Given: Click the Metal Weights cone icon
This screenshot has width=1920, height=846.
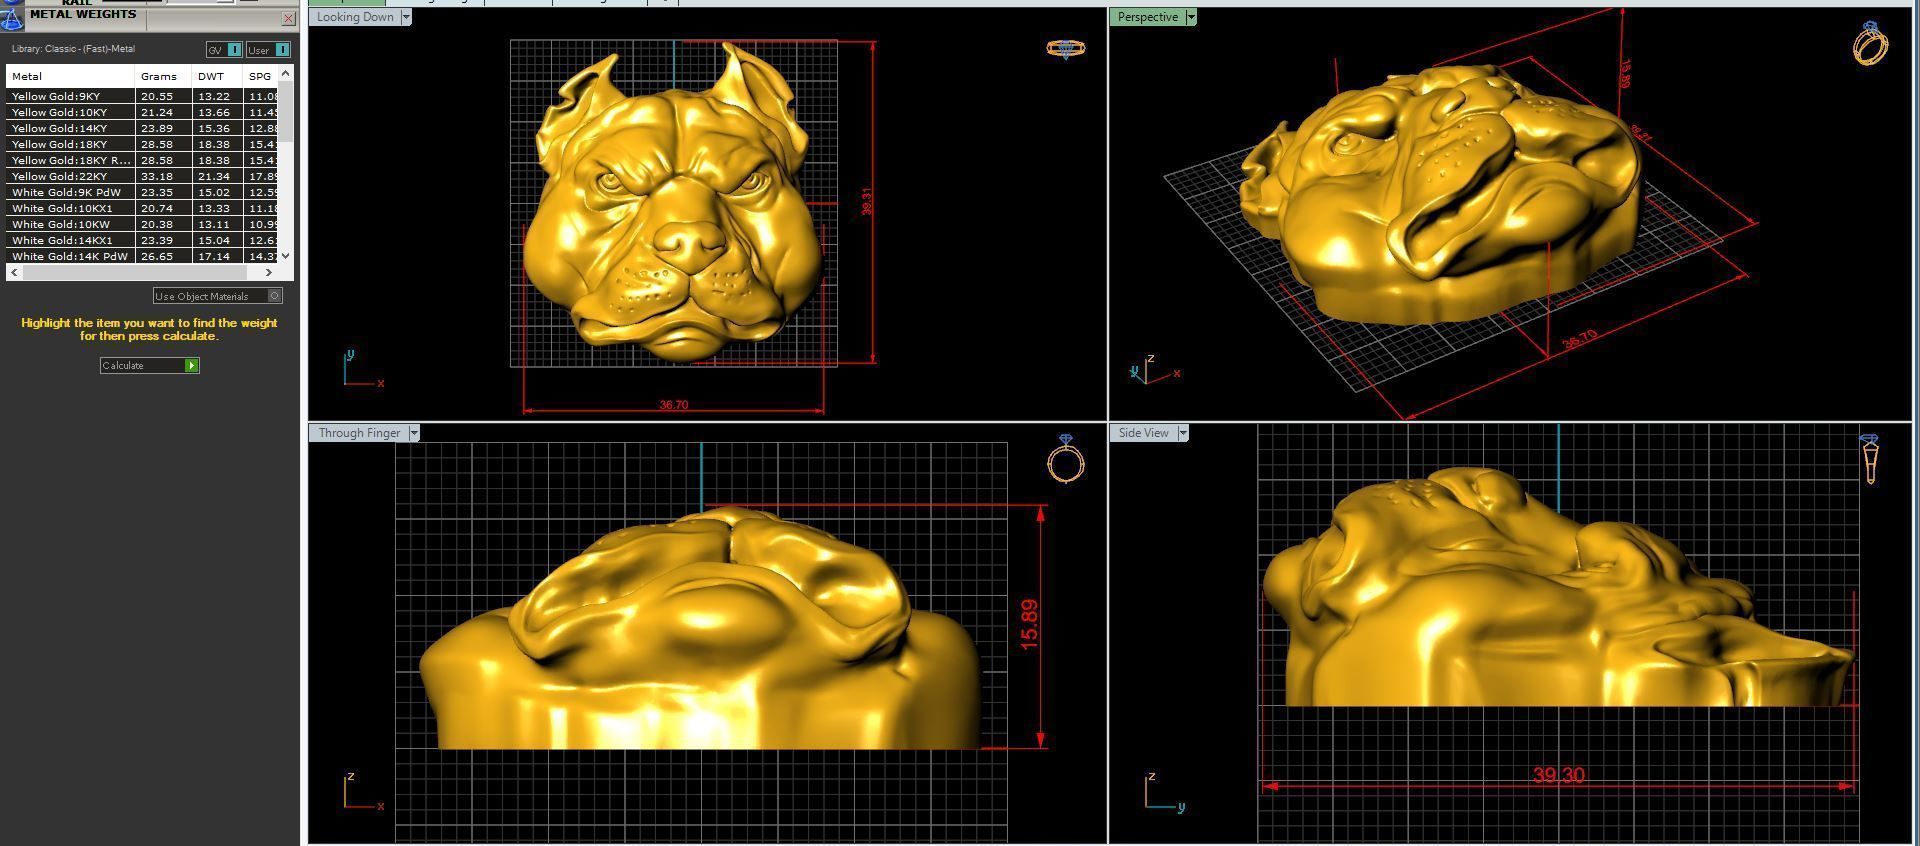Looking at the screenshot, I should pyautogui.click(x=11, y=18).
